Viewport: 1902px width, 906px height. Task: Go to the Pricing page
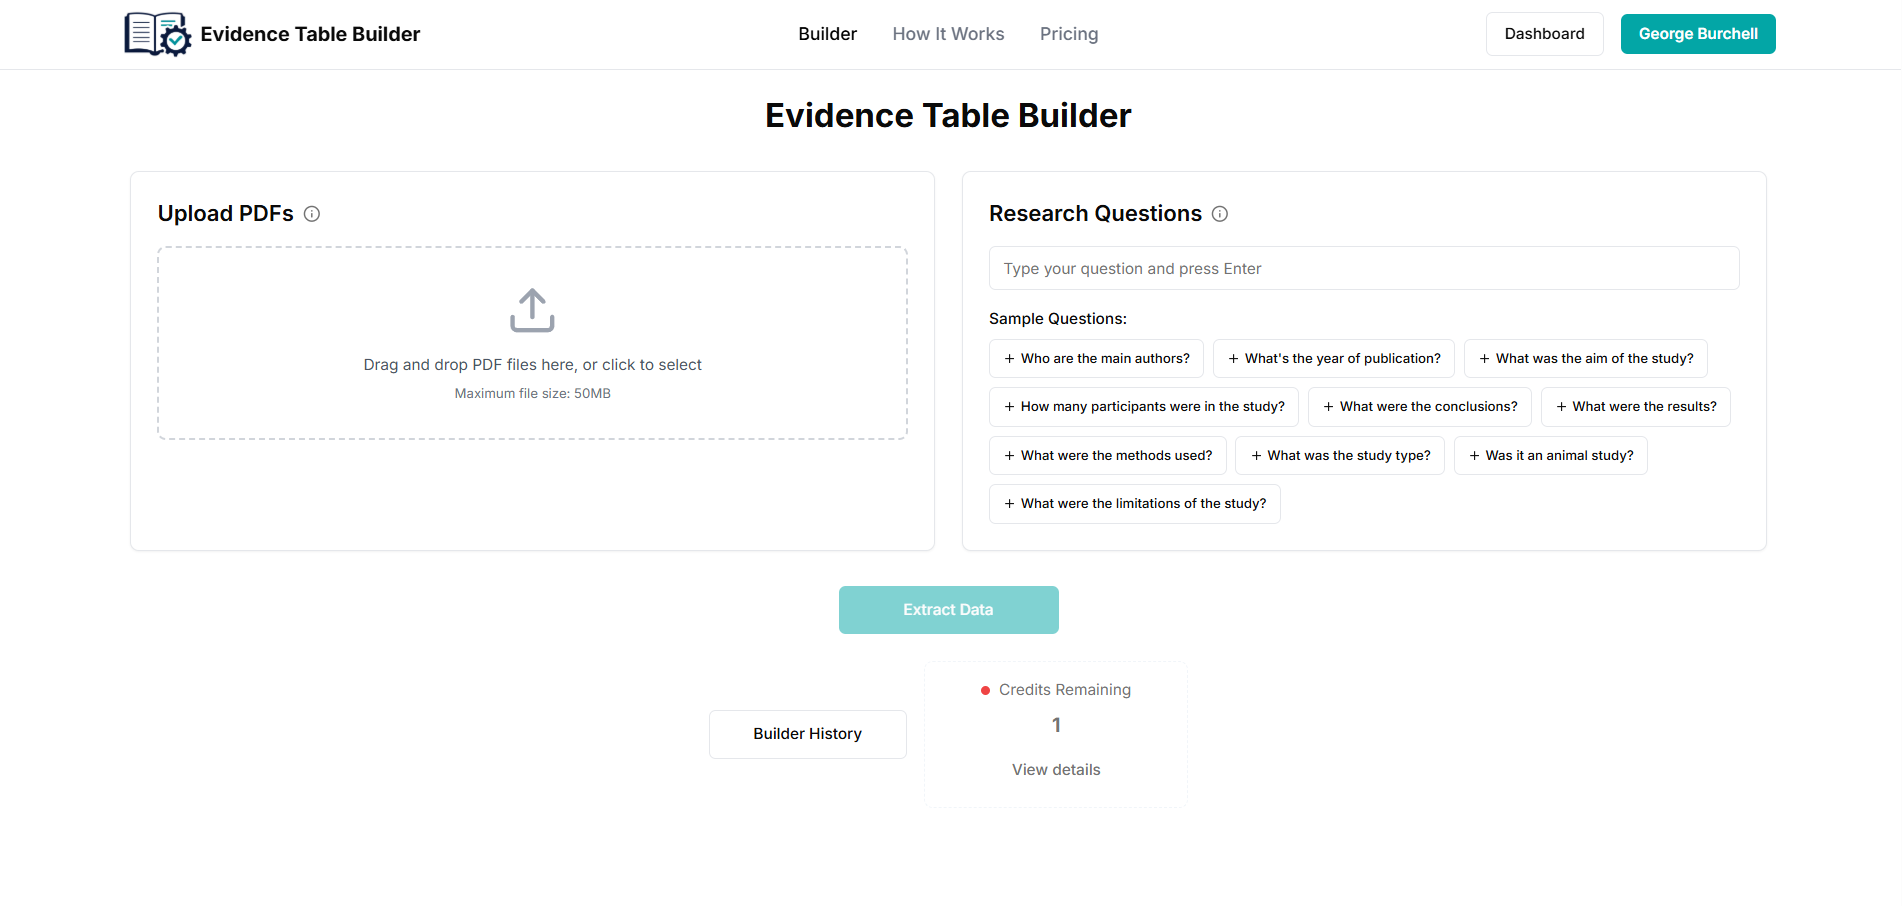coord(1069,34)
